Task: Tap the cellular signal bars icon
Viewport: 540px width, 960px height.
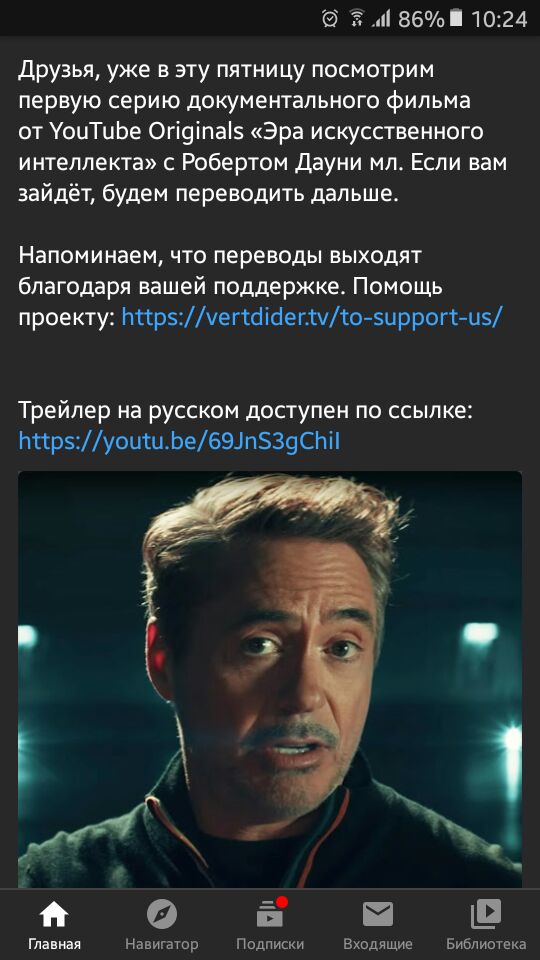Action: (381, 18)
